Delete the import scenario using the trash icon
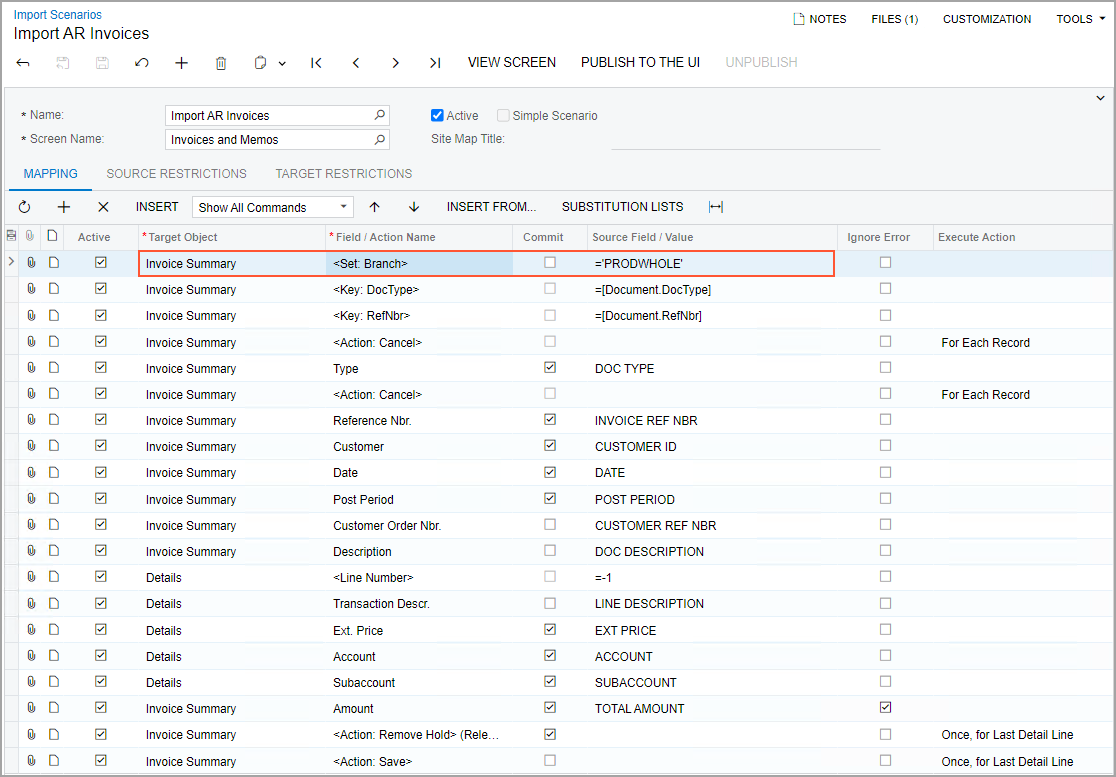The height and width of the screenshot is (777, 1116). [x=220, y=62]
